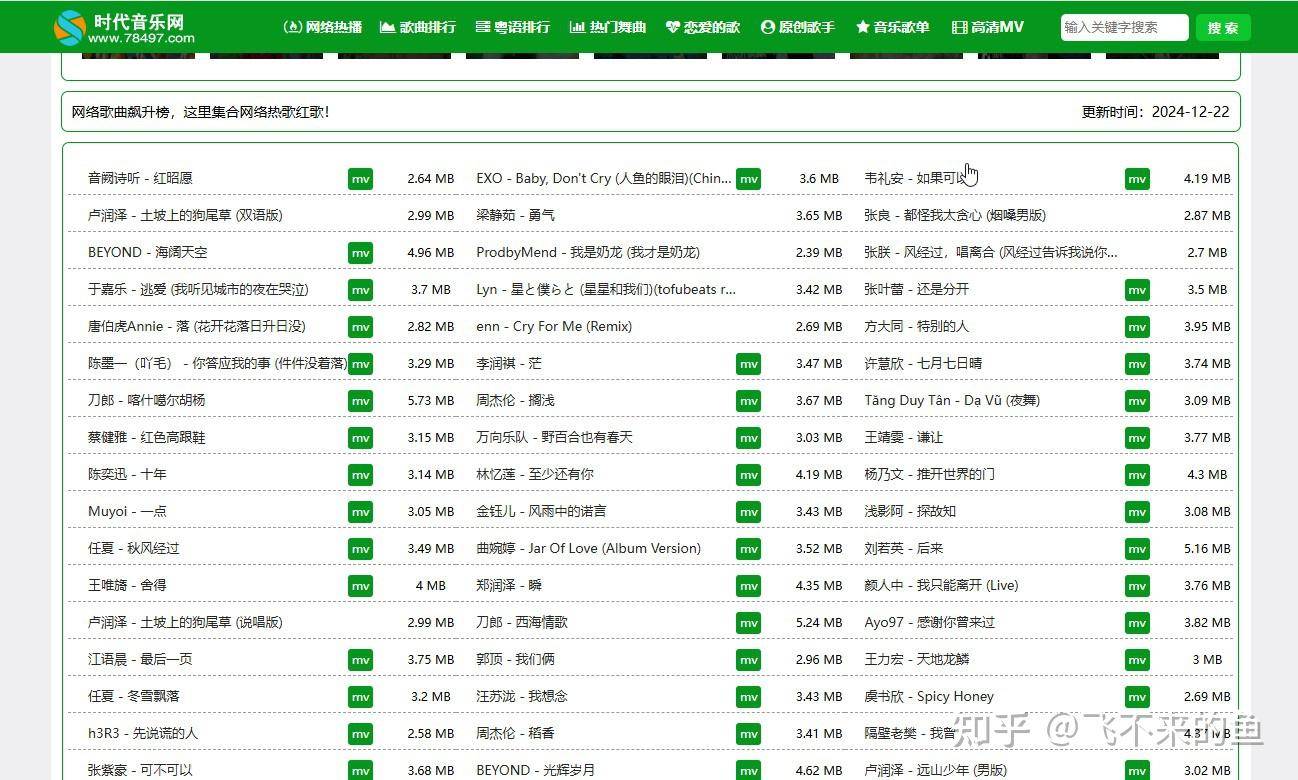1298x780 pixels.
Task: Open mv icon for Muyoi - 一点
Action: coord(360,512)
